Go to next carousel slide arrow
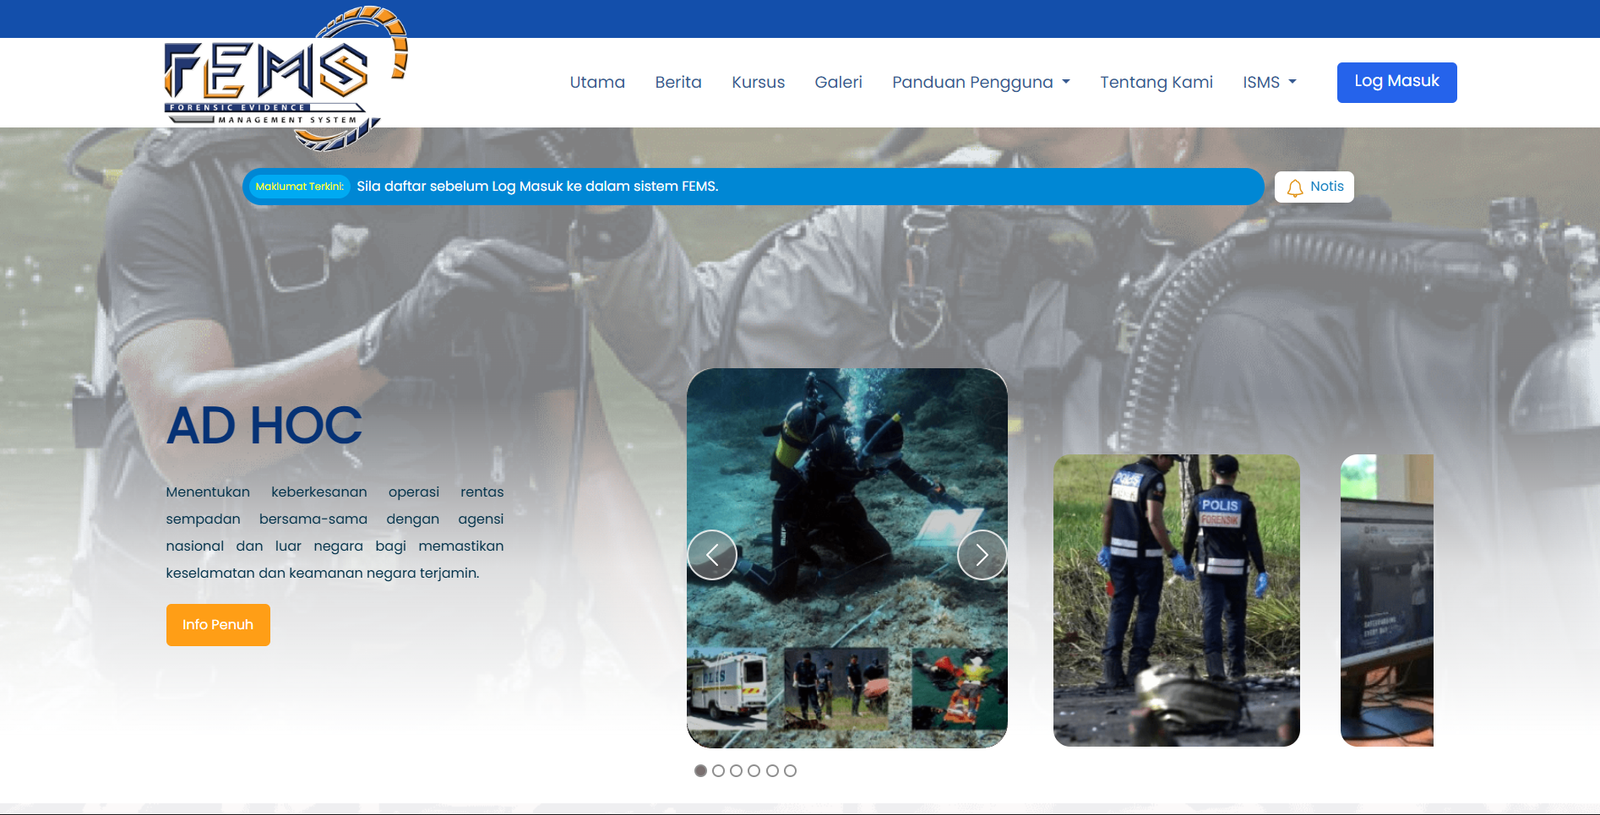 [x=982, y=555]
